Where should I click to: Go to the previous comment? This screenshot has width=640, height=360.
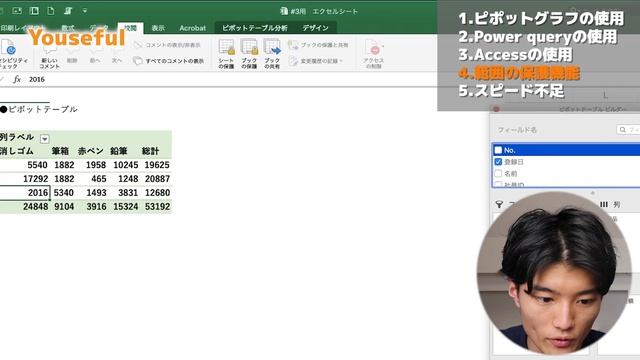95,55
